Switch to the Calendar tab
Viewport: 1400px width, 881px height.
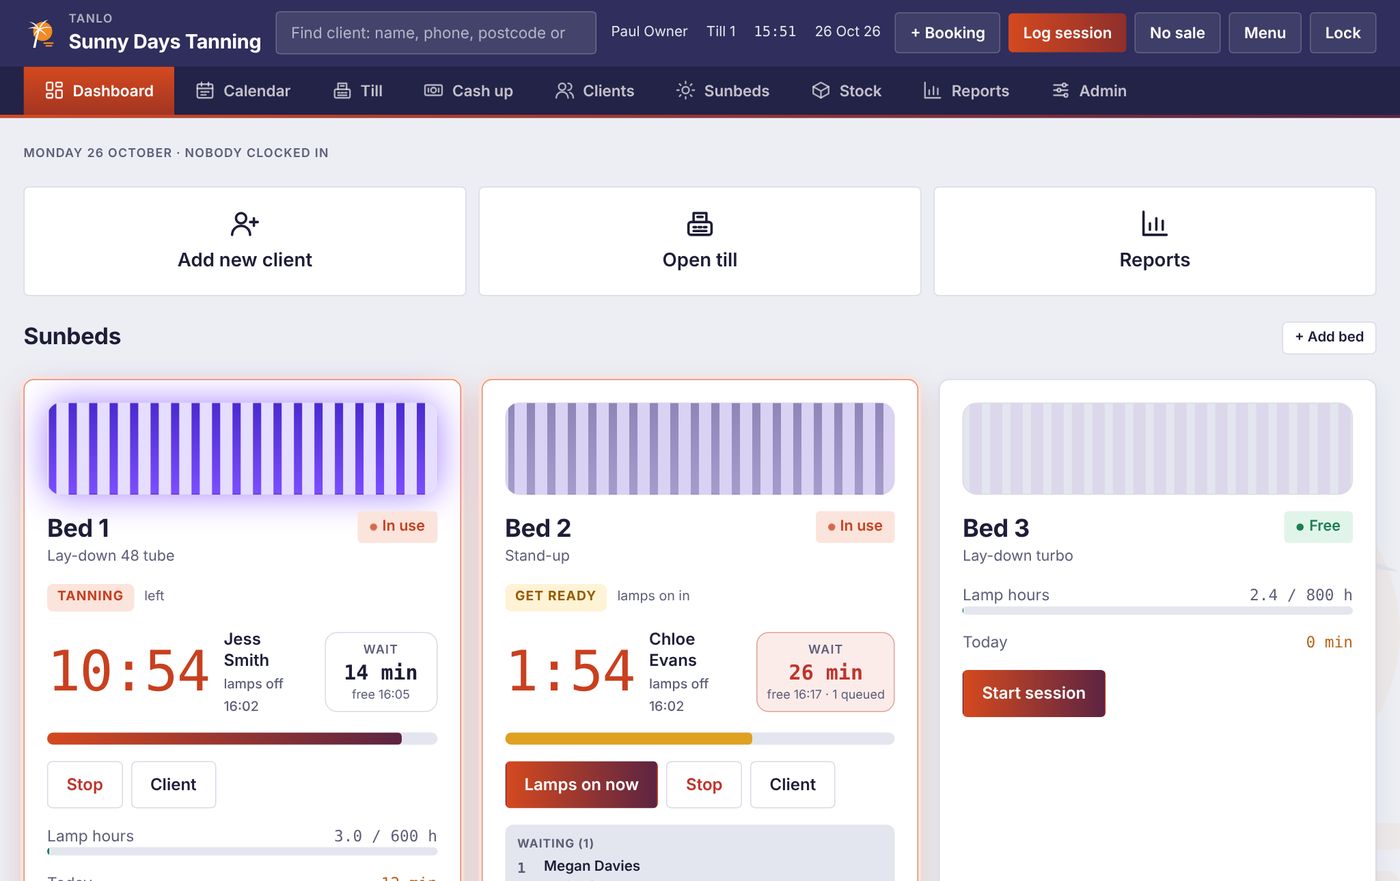(x=243, y=91)
